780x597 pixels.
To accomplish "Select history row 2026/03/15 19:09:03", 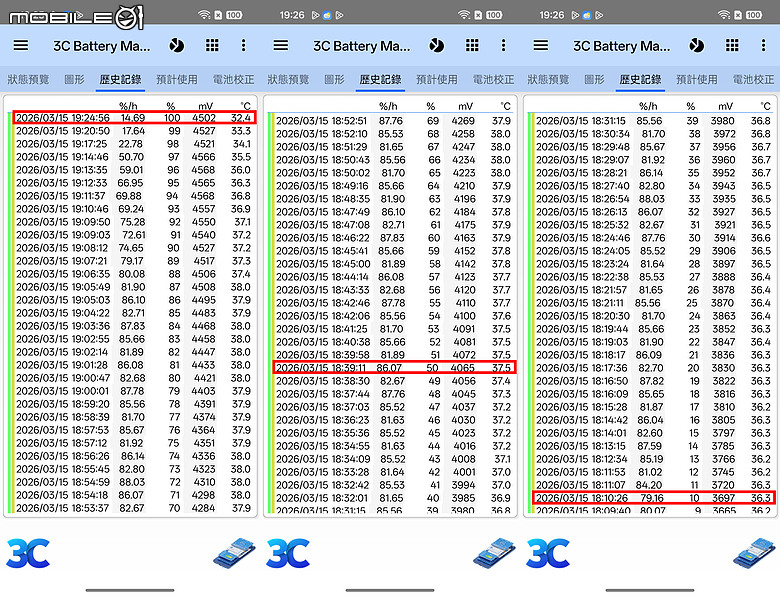I will click(x=134, y=235).
